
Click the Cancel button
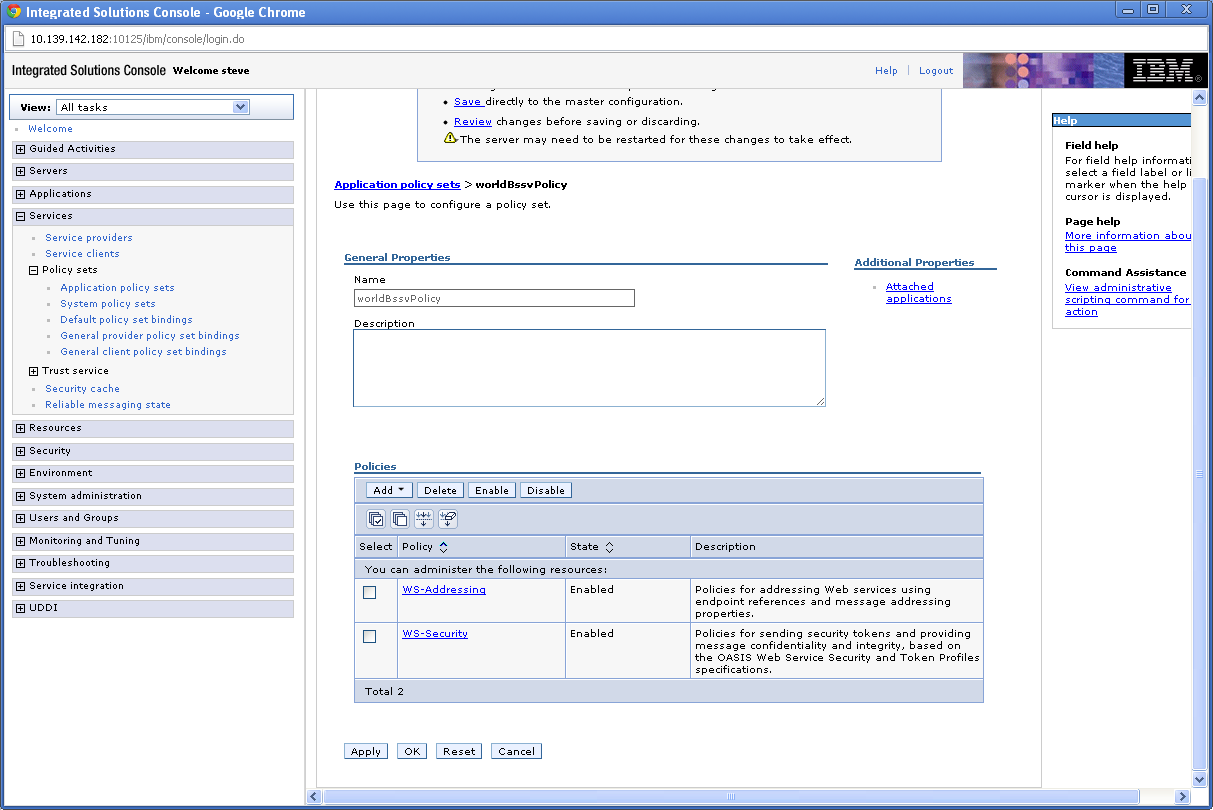516,751
